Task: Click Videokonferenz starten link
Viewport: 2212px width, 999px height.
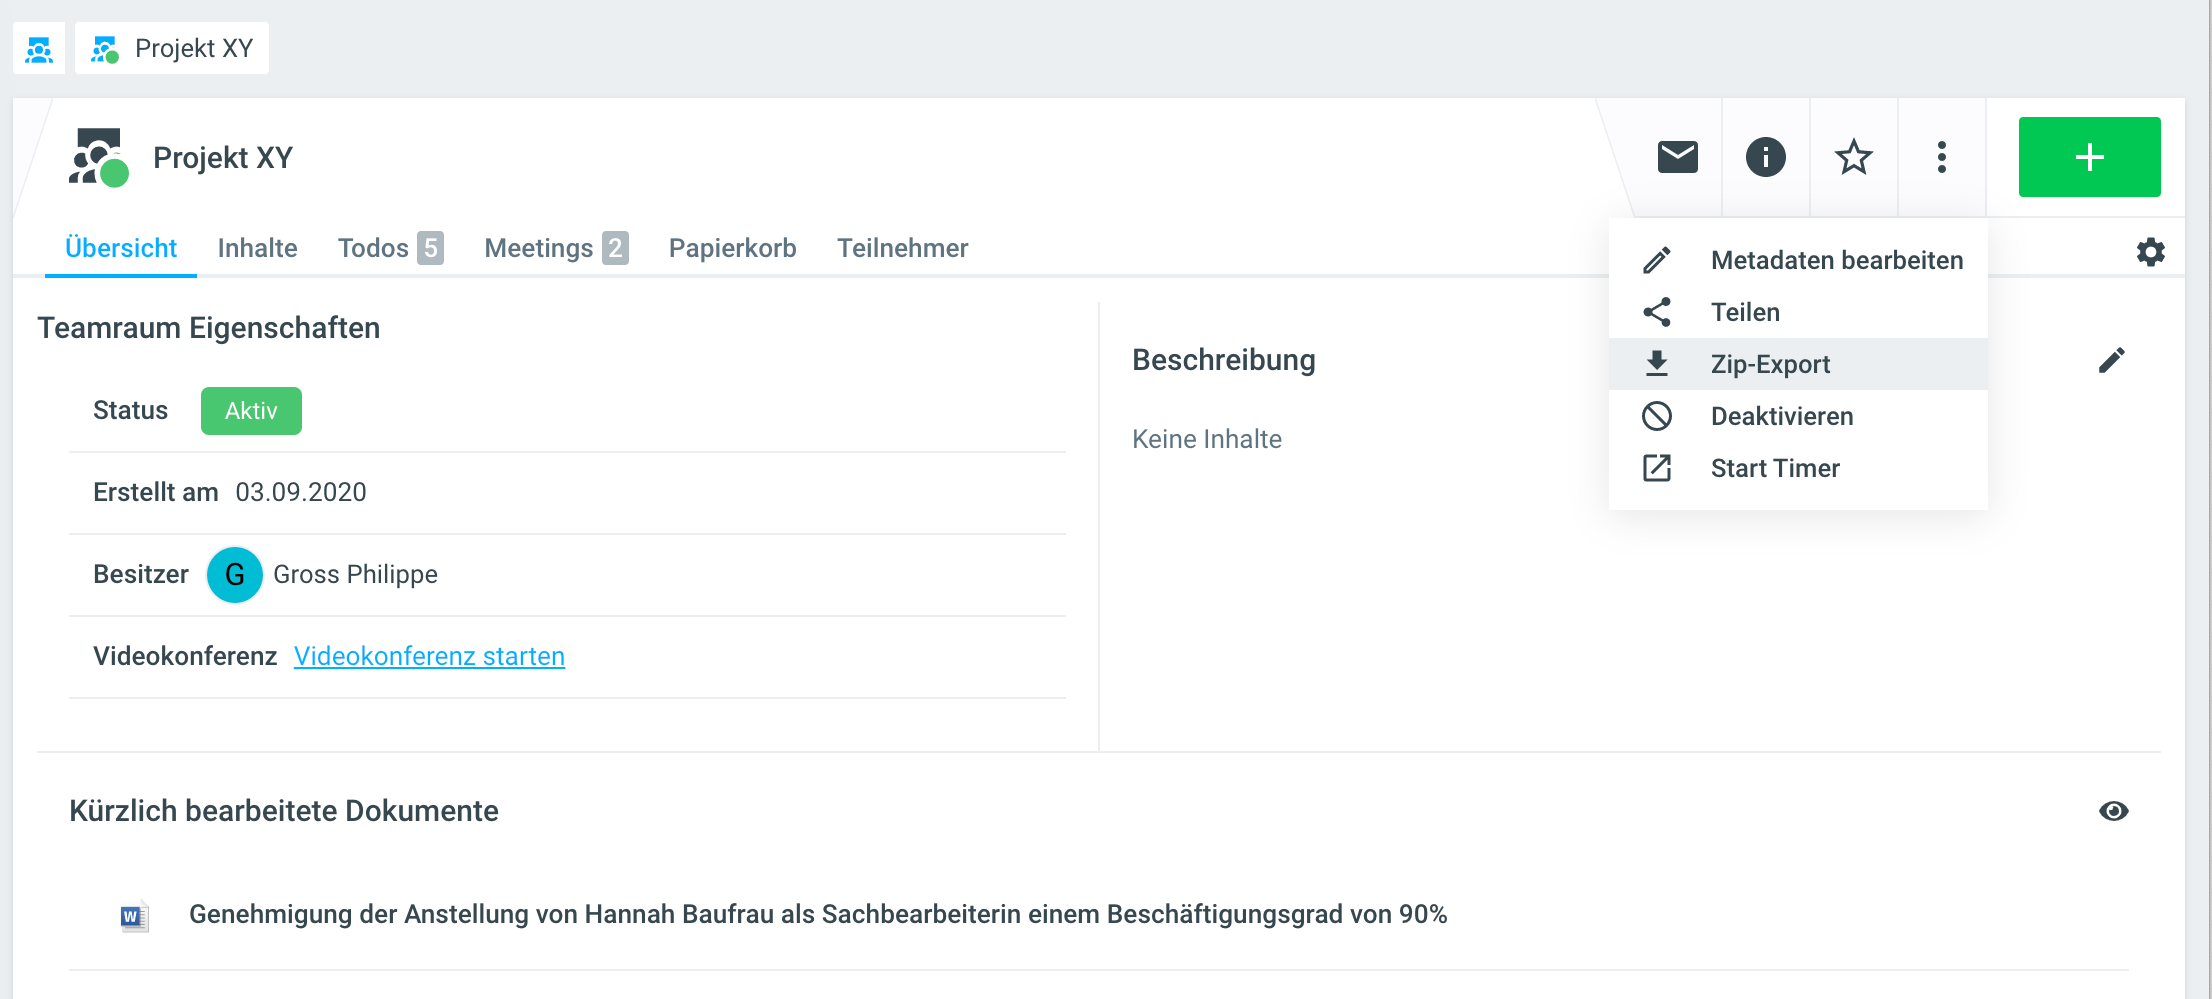Action: pyautogui.click(x=429, y=656)
